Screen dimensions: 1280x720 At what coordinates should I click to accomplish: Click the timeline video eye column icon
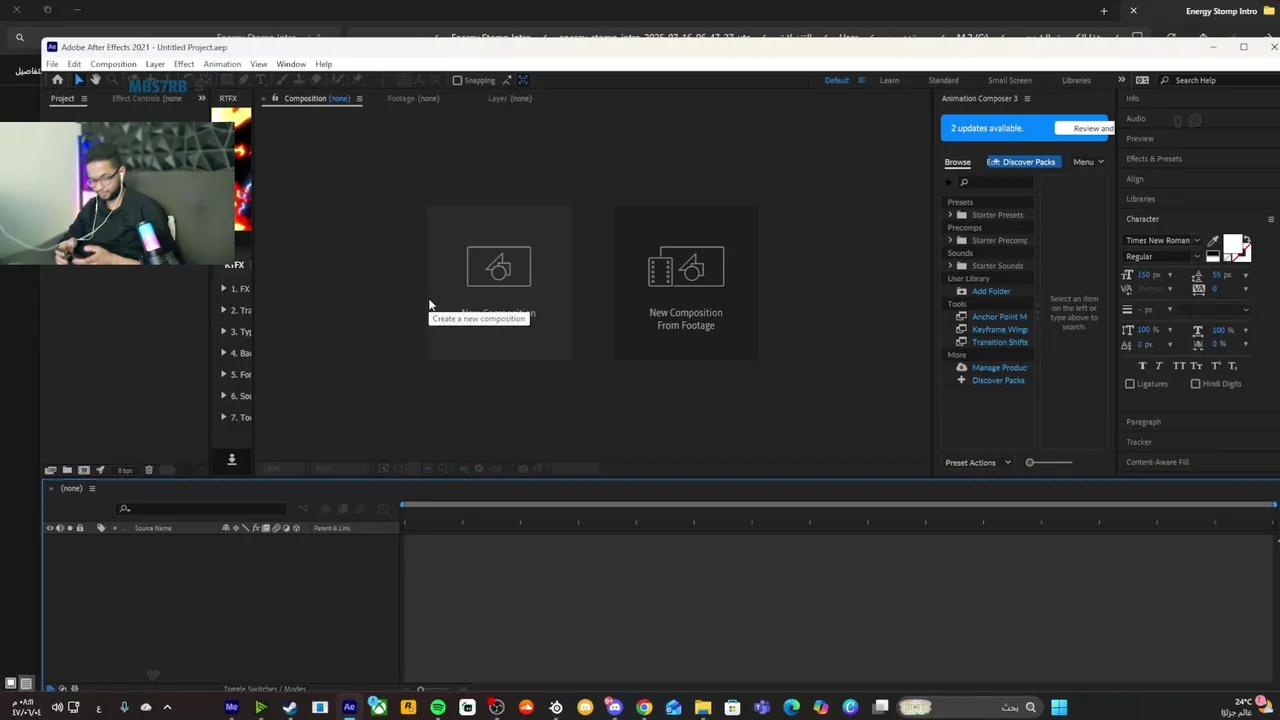(49, 528)
